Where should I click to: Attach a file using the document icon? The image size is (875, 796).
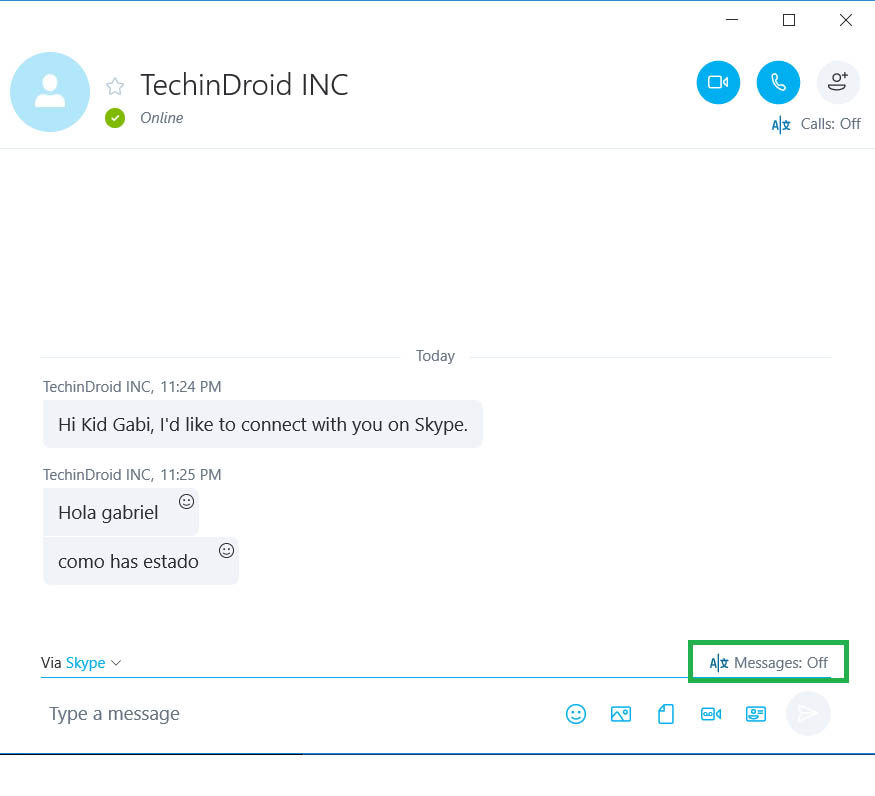click(x=666, y=713)
